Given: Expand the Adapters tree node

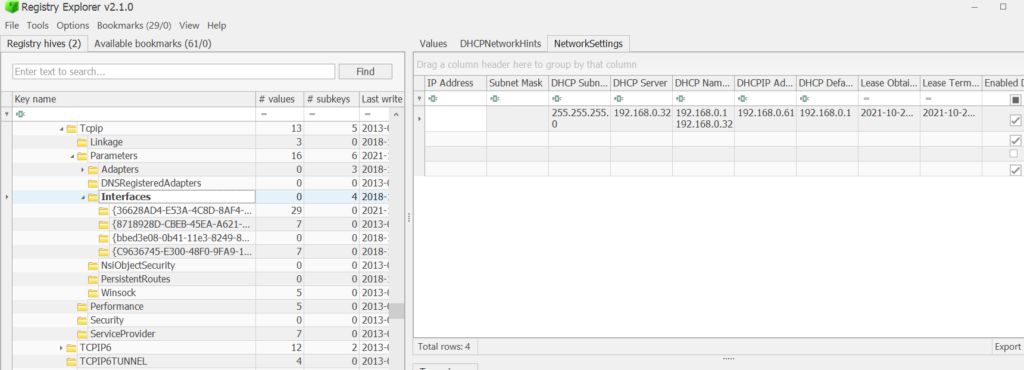Looking at the screenshot, I should point(83,170).
